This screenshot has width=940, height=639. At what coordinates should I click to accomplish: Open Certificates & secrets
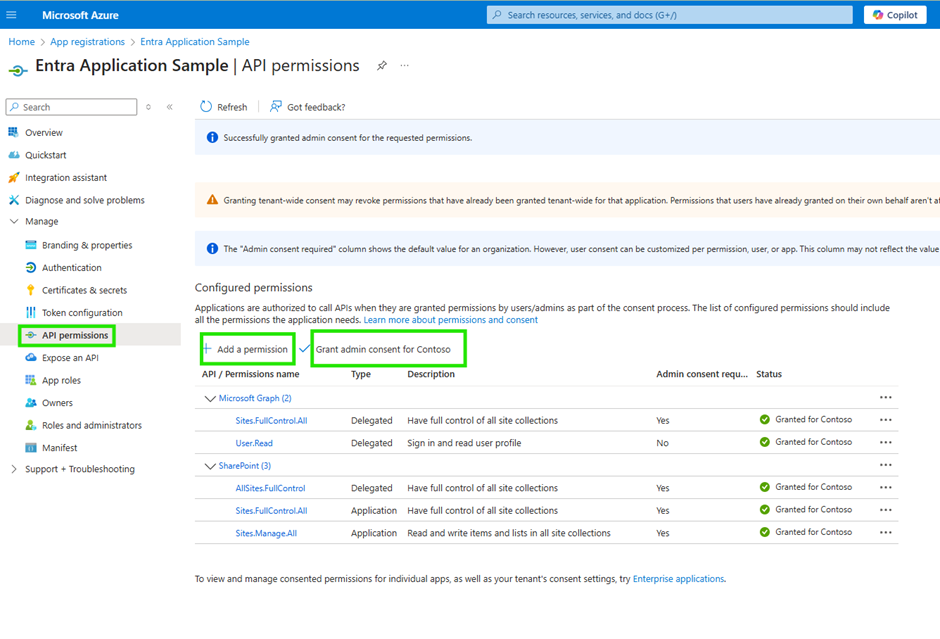[84, 290]
